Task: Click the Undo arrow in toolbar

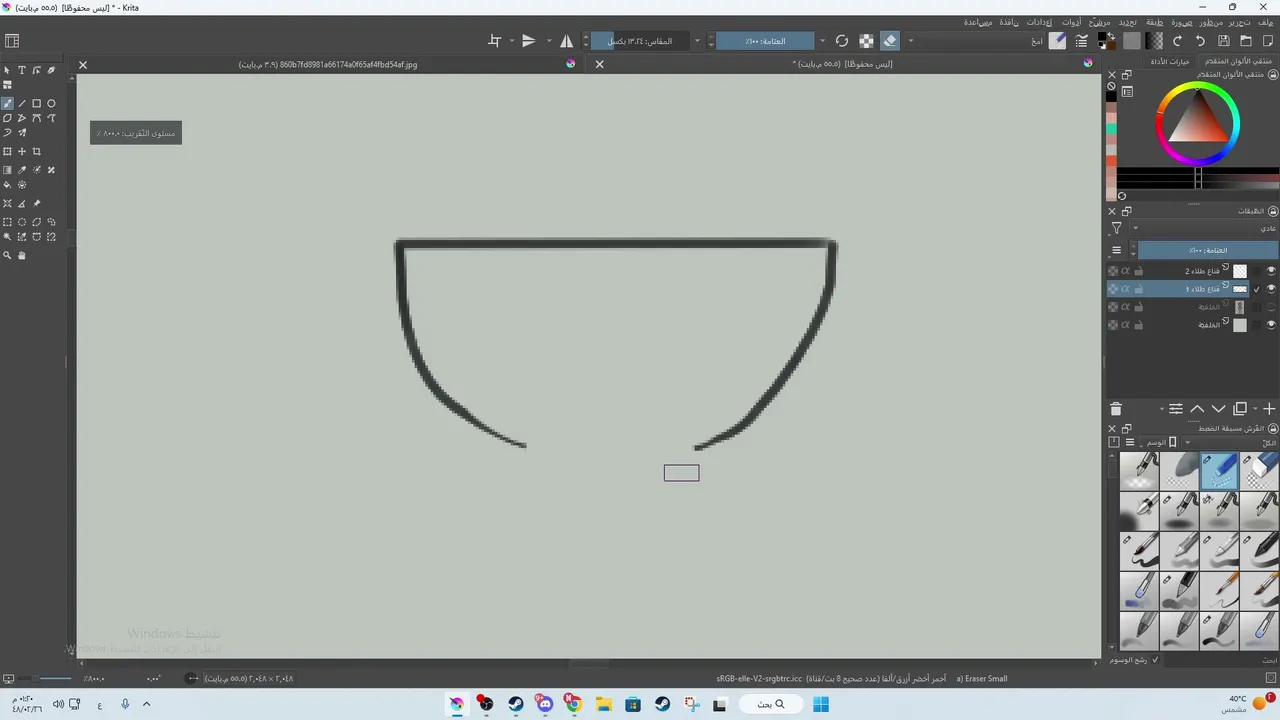Action: point(1200,41)
